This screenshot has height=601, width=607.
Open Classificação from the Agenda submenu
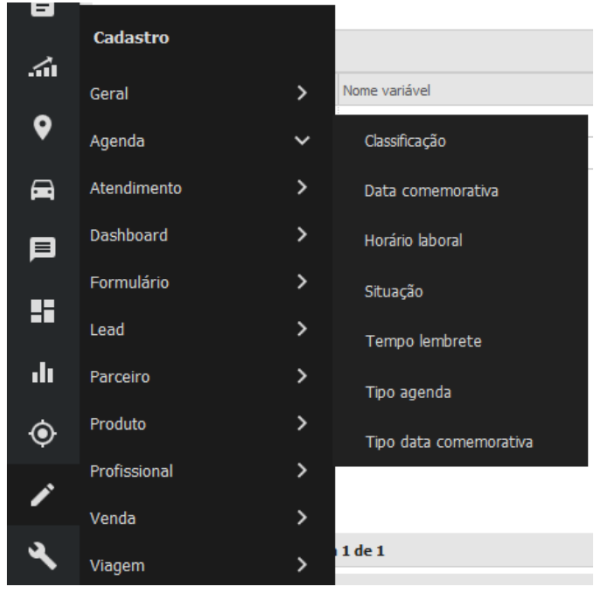point(405,141)
